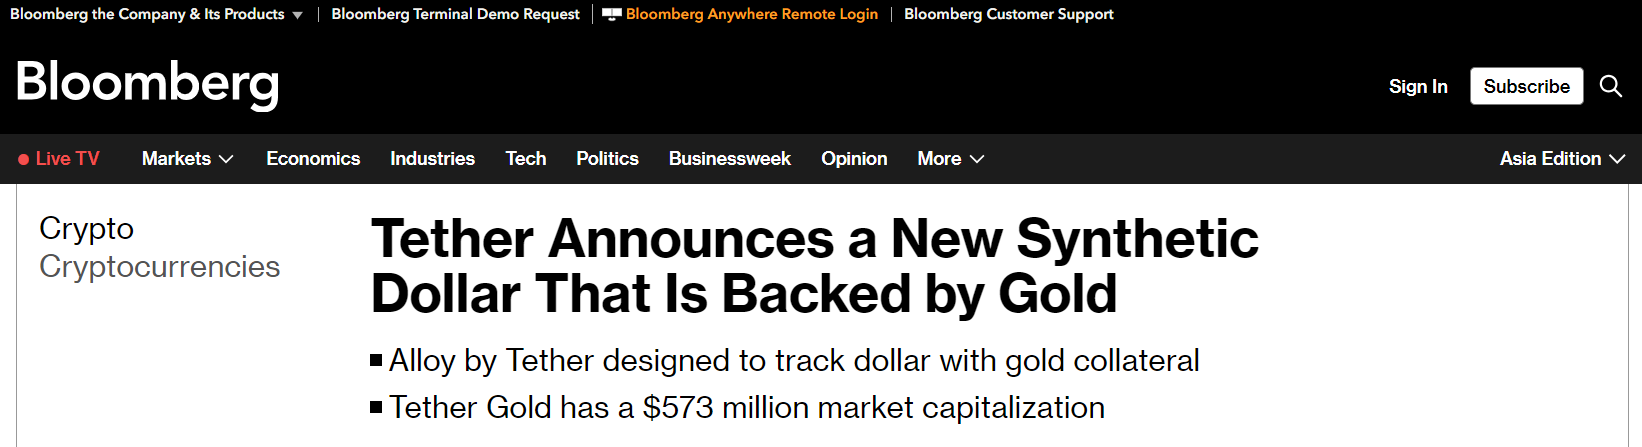Go to the Economics section
The image size is (1642, 447).
coord(313,159)
